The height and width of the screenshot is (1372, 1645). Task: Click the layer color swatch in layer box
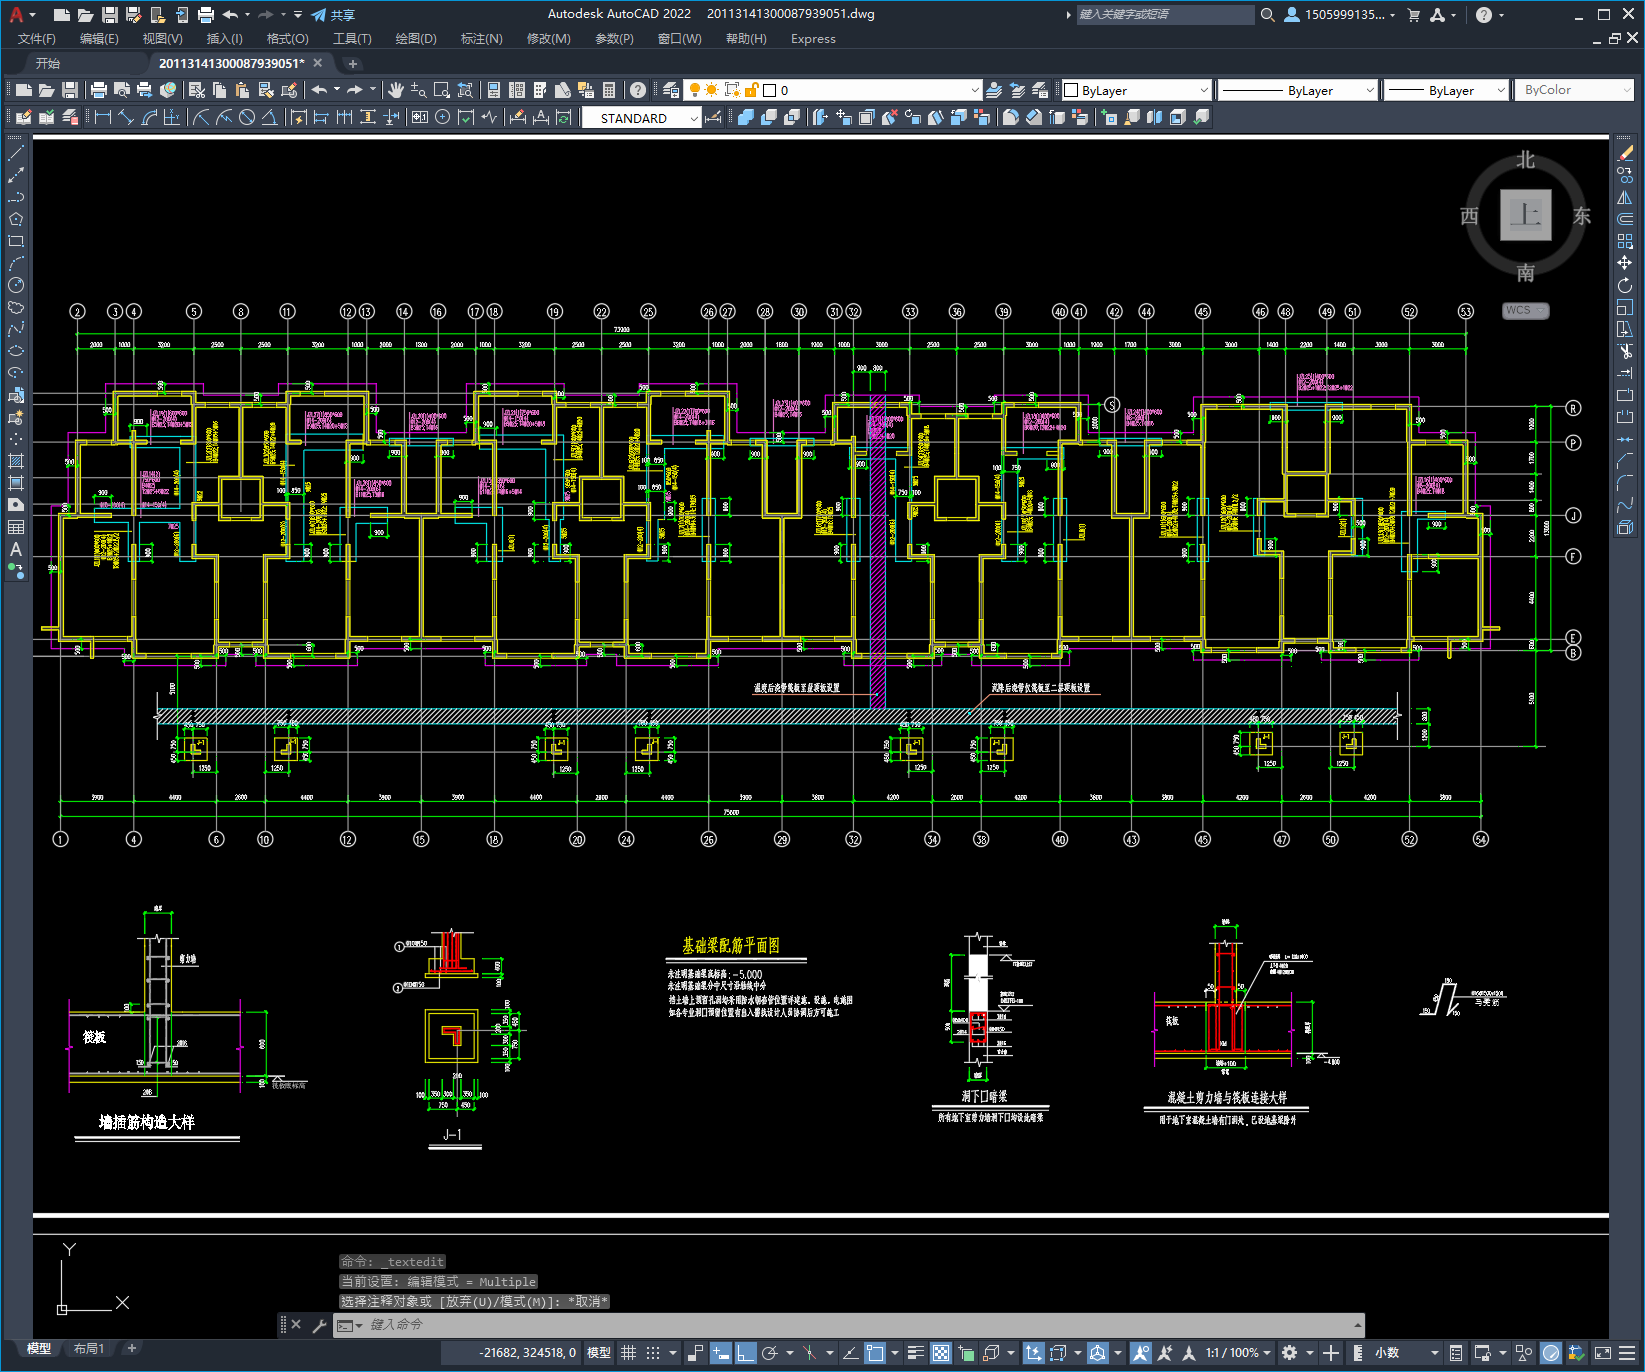point(769,90)
